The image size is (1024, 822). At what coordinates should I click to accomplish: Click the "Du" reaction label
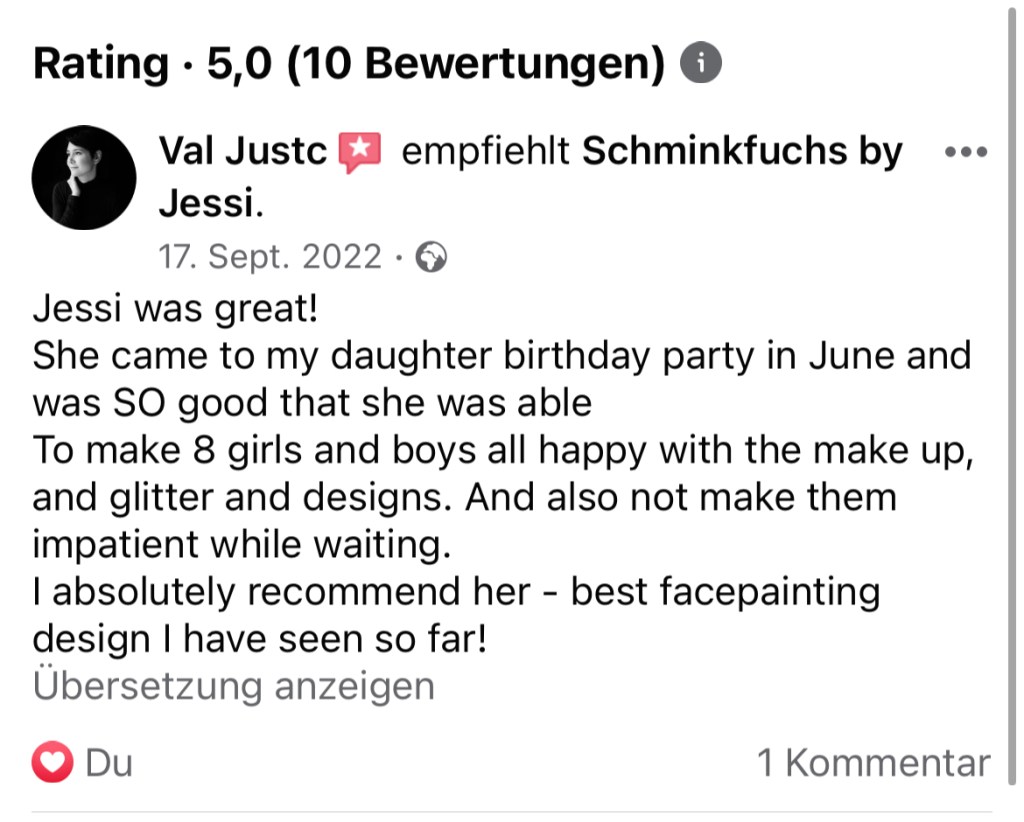point(109,764)
